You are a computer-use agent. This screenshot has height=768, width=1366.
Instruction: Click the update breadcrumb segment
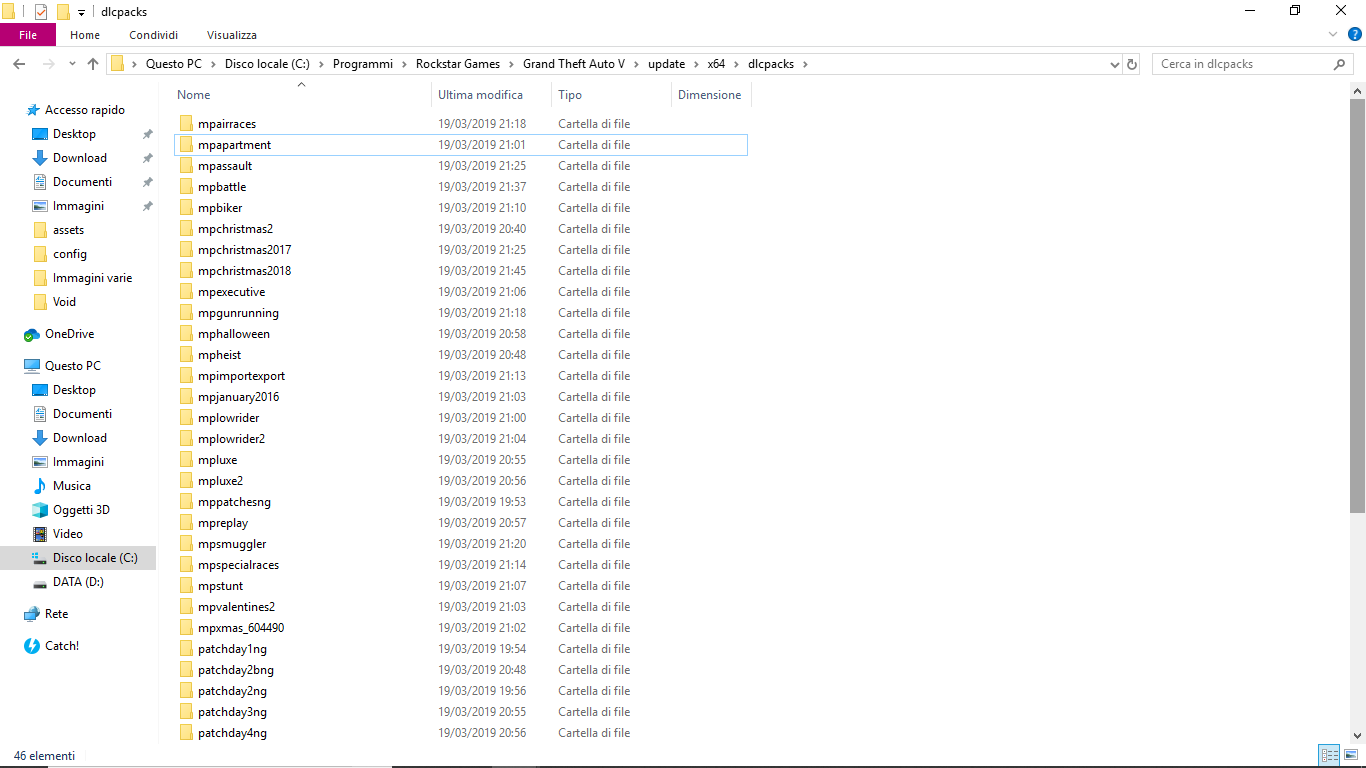tap(666, 64)
